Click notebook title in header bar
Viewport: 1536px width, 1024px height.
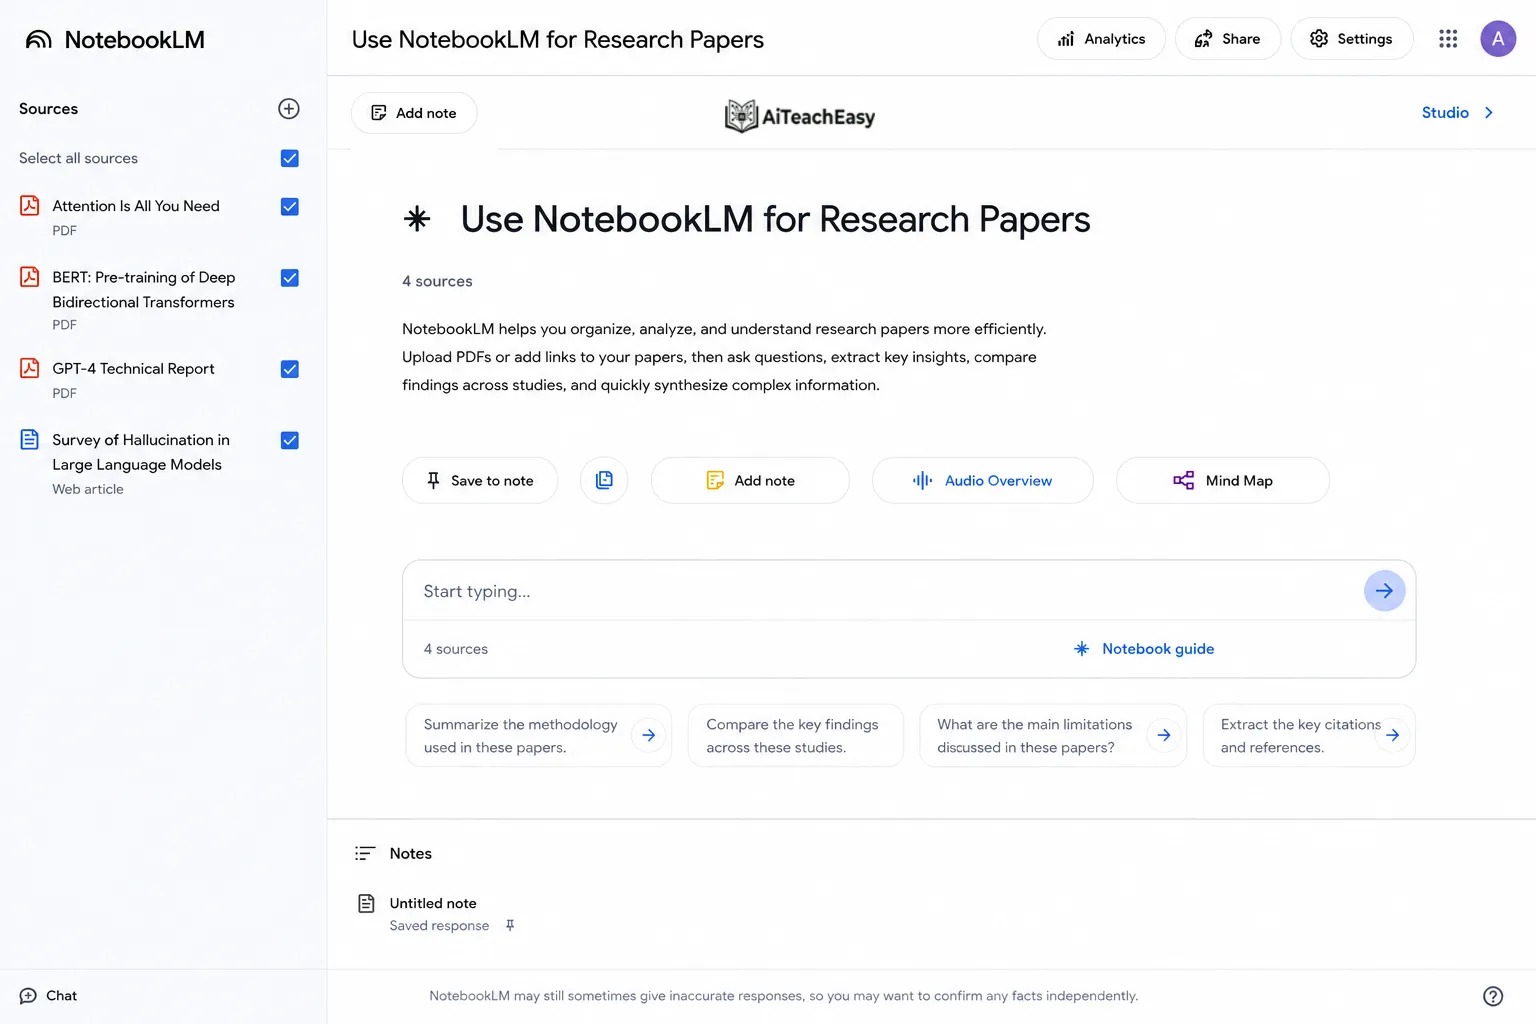(x=557, y=39)
